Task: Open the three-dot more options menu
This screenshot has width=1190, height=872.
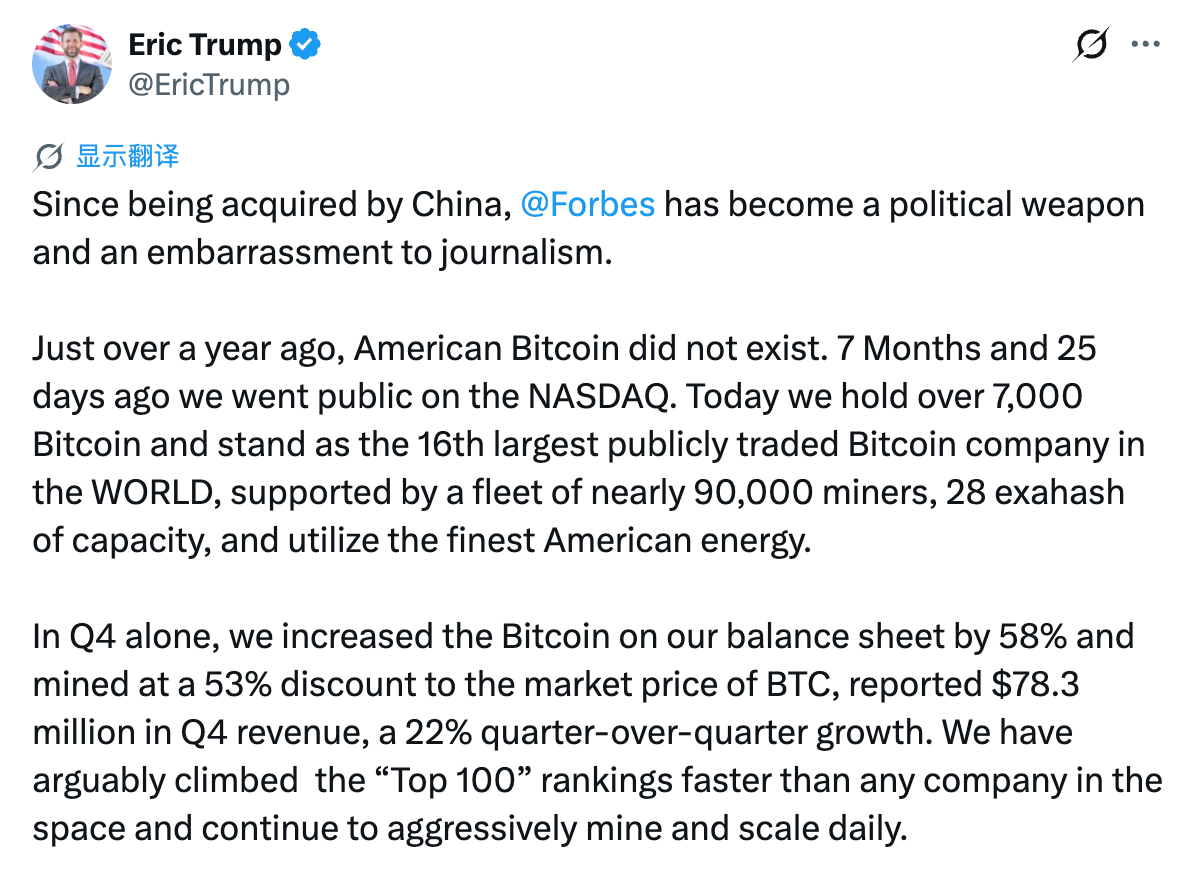Action: (x=1144, y=45)
